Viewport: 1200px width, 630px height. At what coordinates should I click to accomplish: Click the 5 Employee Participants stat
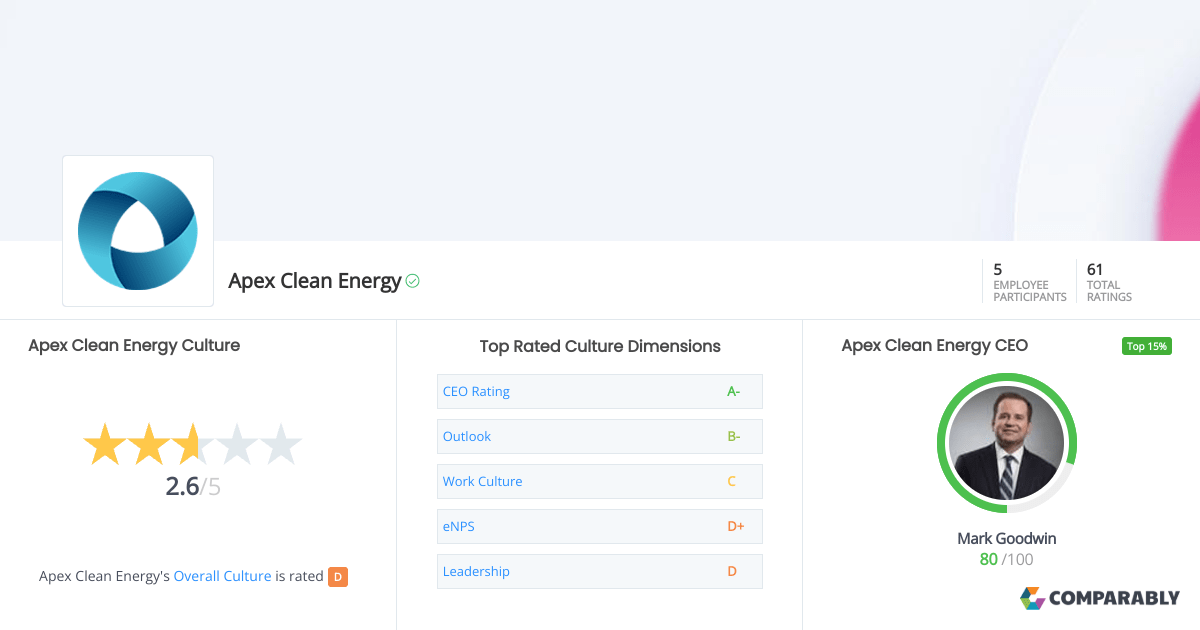[x=1029, y=281]
